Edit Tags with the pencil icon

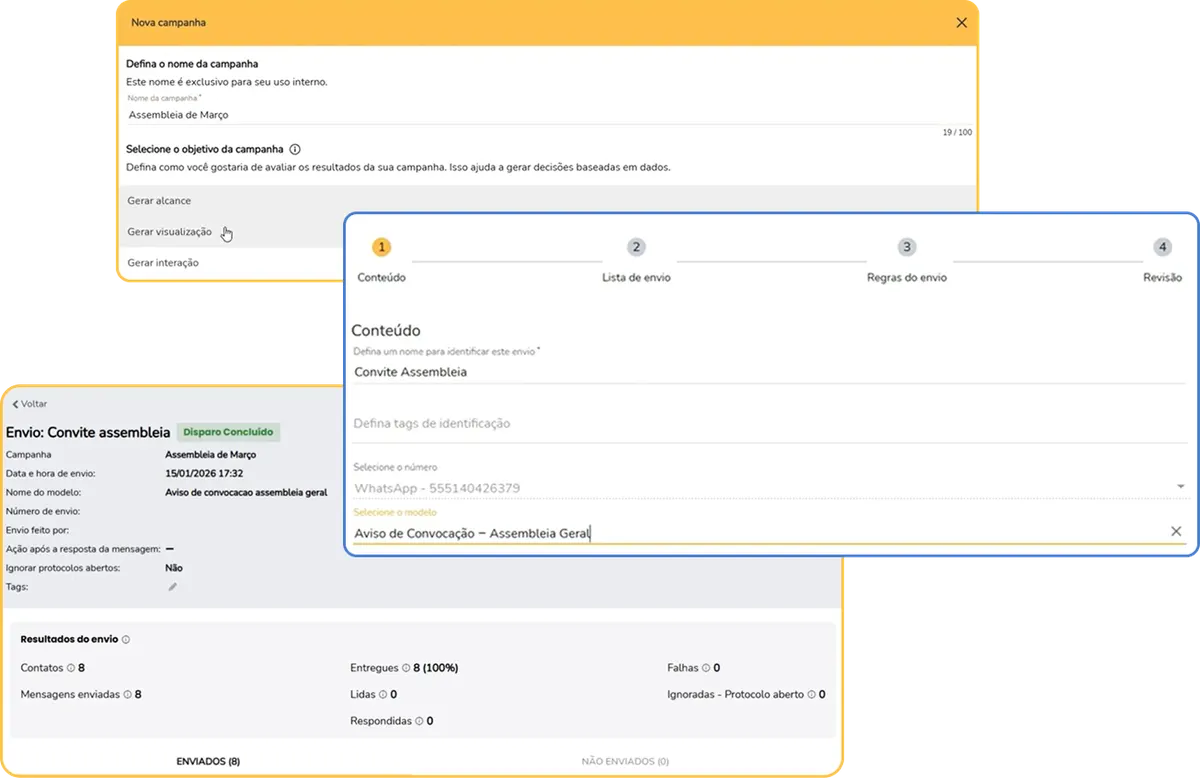[172, 587]
